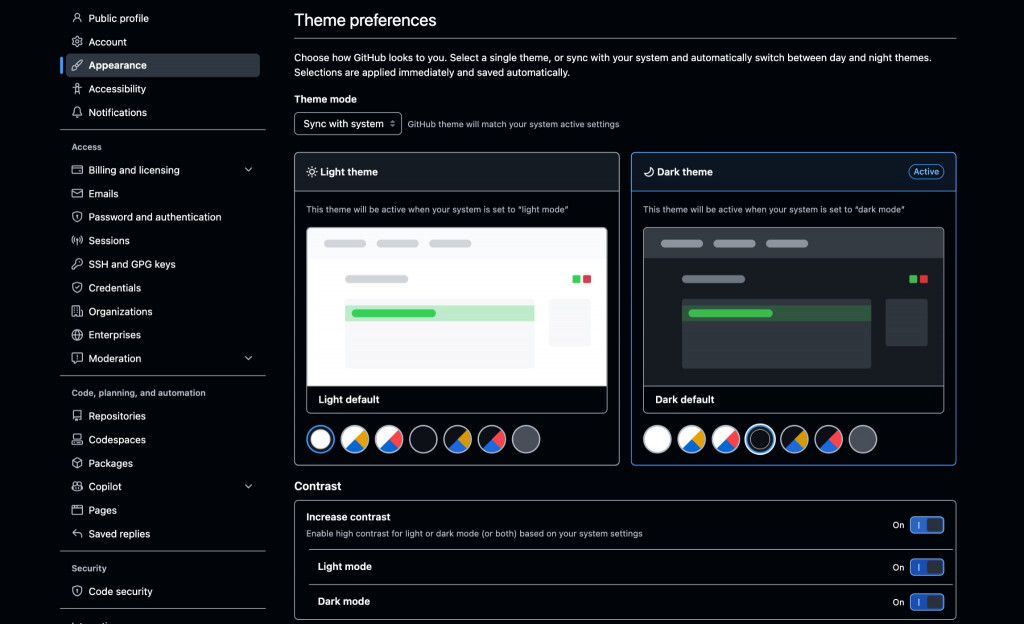1024x624 pixels.
Task: Click the Enterprises sidebar text
Action: click(114, 335)
